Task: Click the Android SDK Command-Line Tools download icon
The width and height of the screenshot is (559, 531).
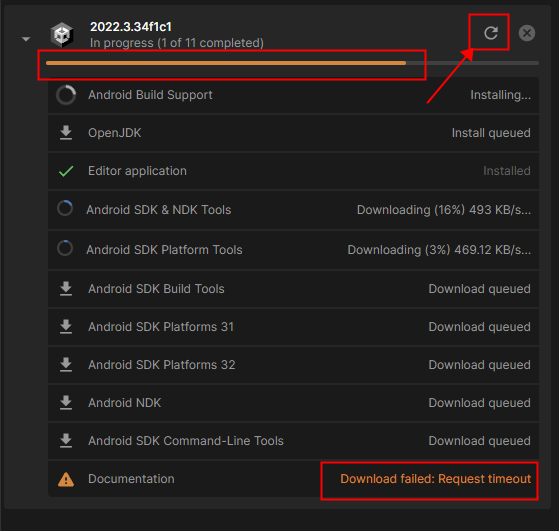Action: tap(66, 441)
